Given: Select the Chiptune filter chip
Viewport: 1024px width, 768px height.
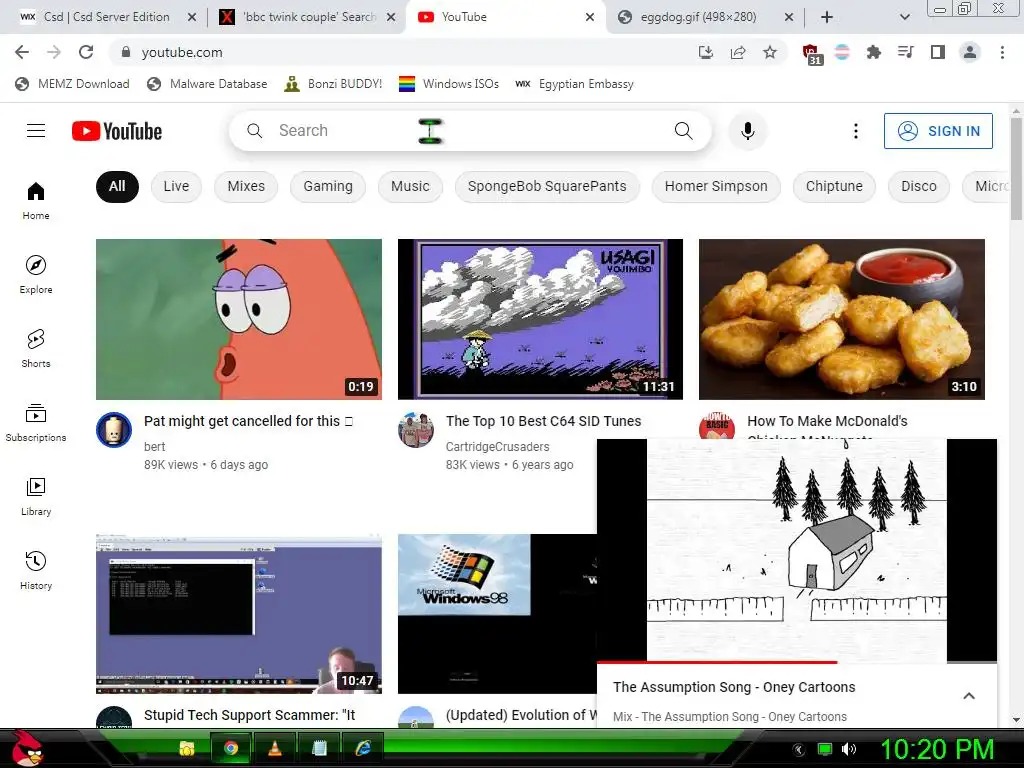Looking at the screenshot, I should (x=834, y=186).
